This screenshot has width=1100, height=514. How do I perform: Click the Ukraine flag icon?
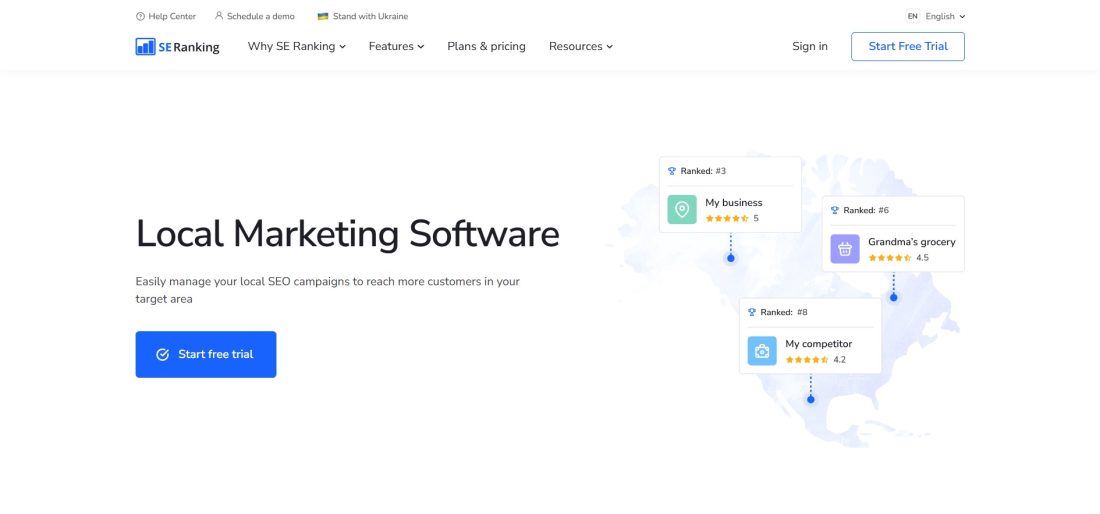pos(323,16)
